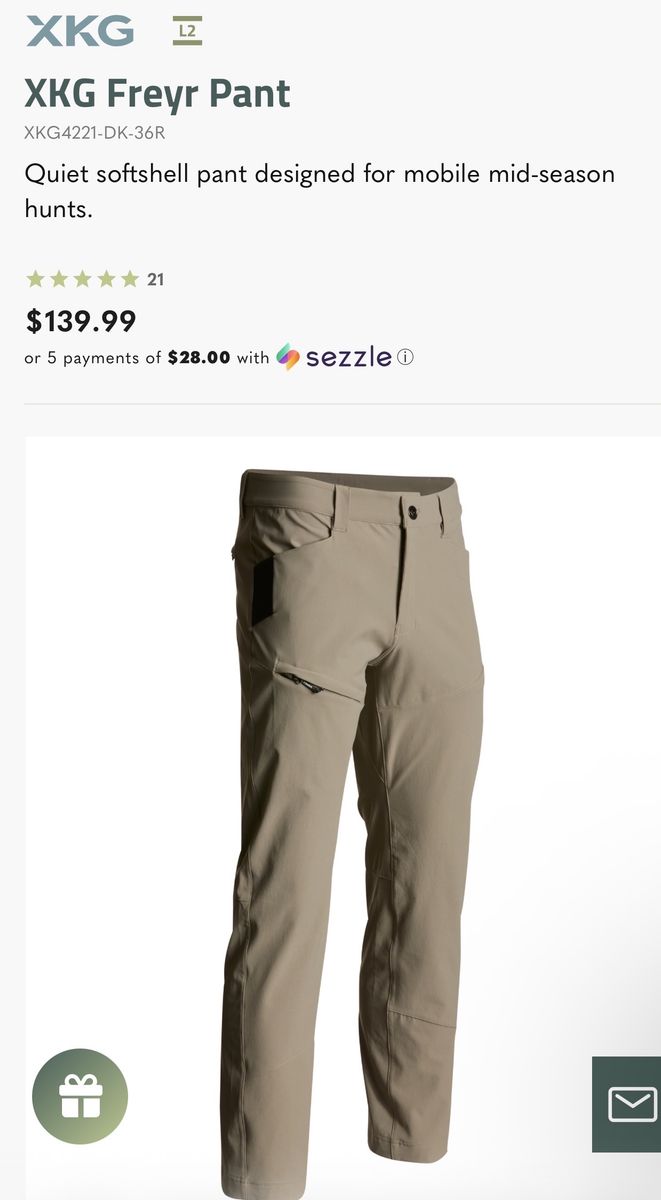Click the second rating star
This screenshot has width=661, height=1200.
[59, 279]
